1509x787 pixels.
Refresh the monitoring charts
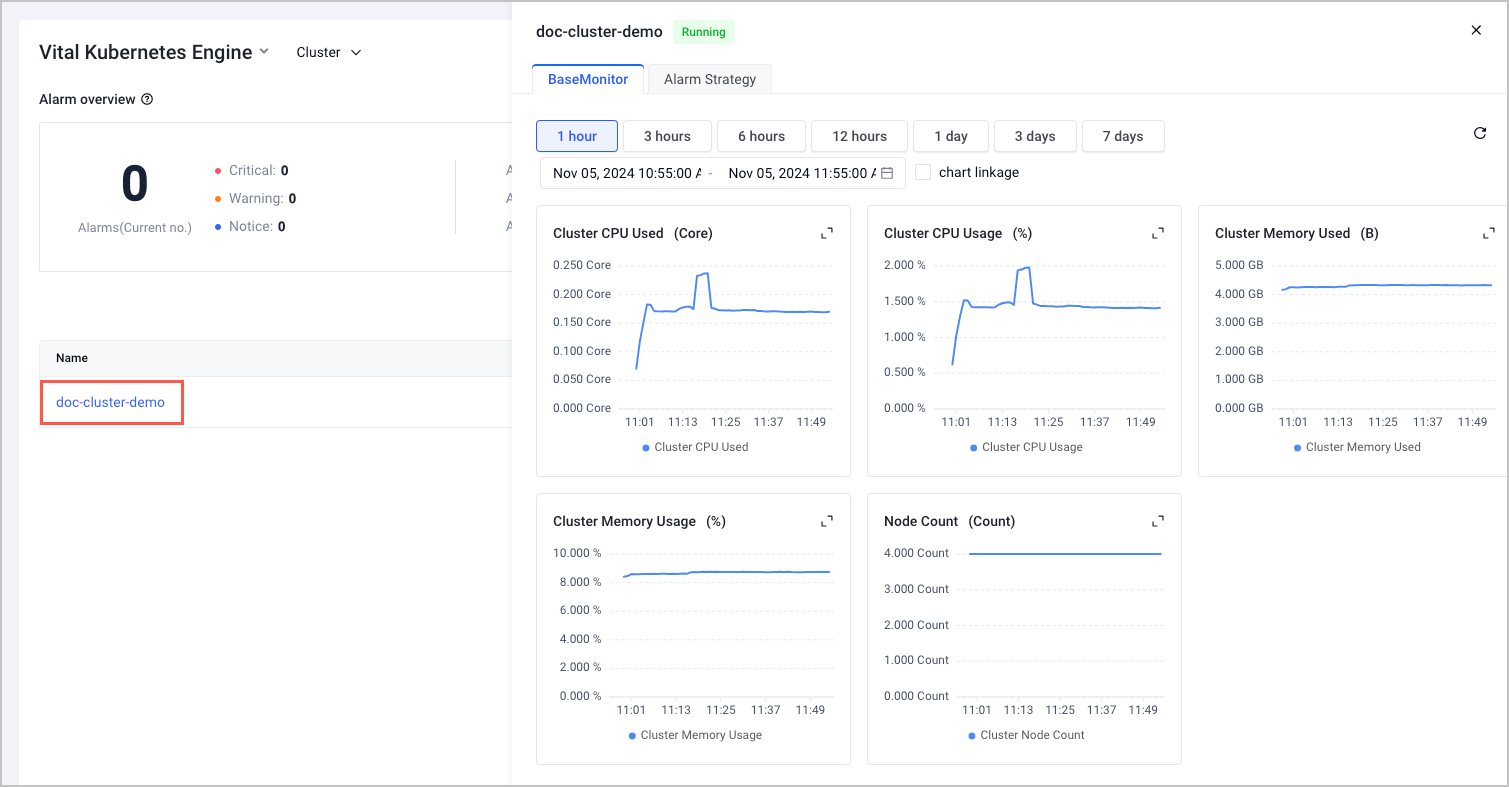point(1480,133)
